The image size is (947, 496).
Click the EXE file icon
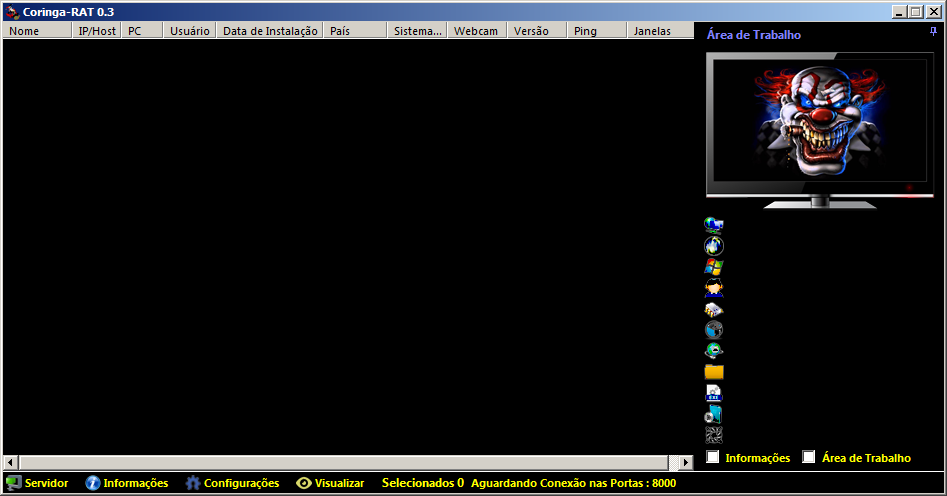pos(714,393)
